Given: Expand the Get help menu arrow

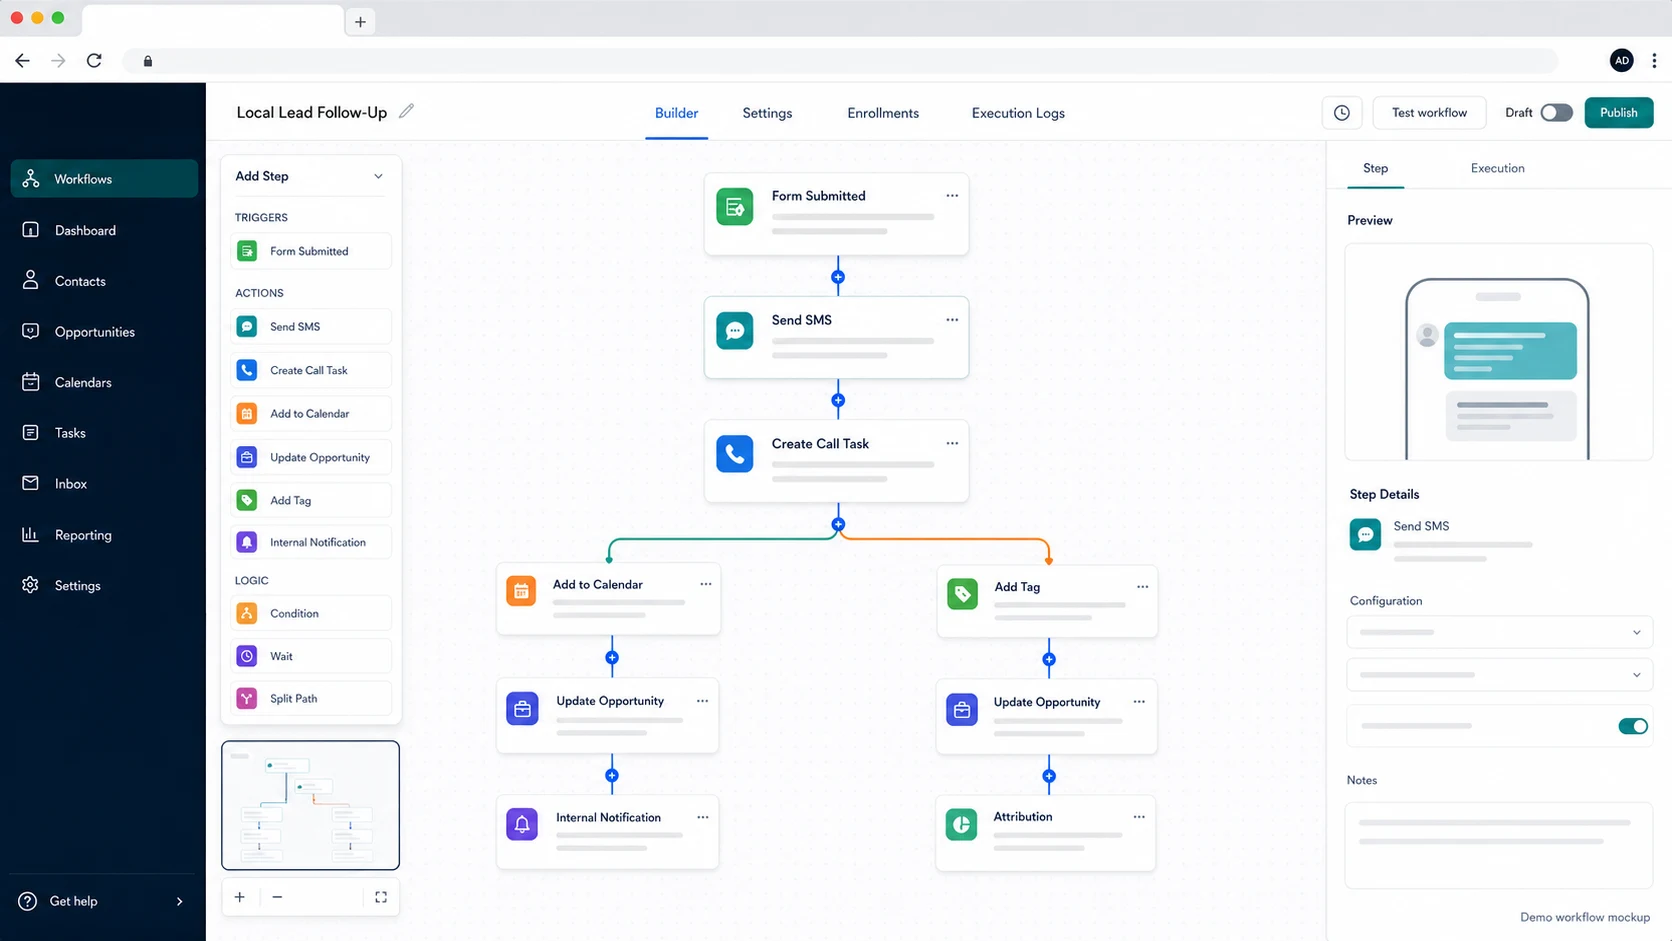Looking at the screenshot, I should [x=180, y=901].
